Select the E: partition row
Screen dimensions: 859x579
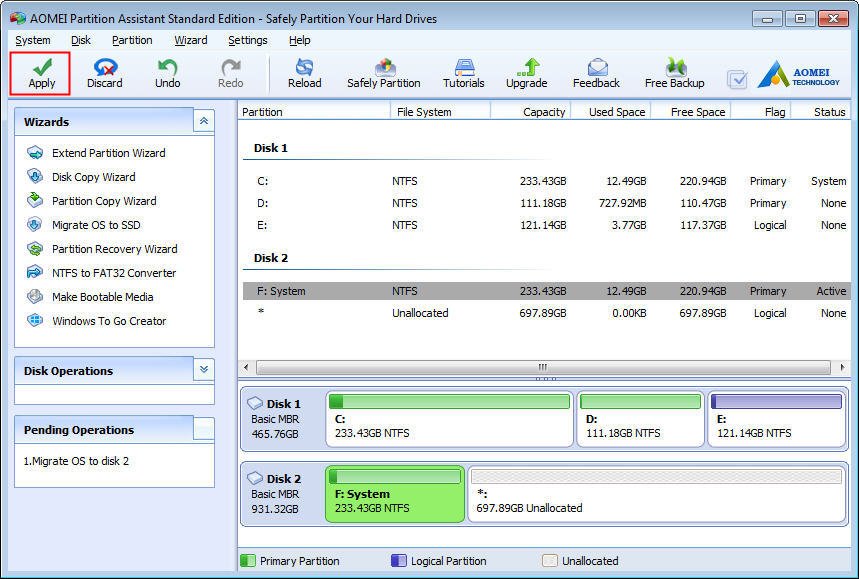click(x=546, y=225)
